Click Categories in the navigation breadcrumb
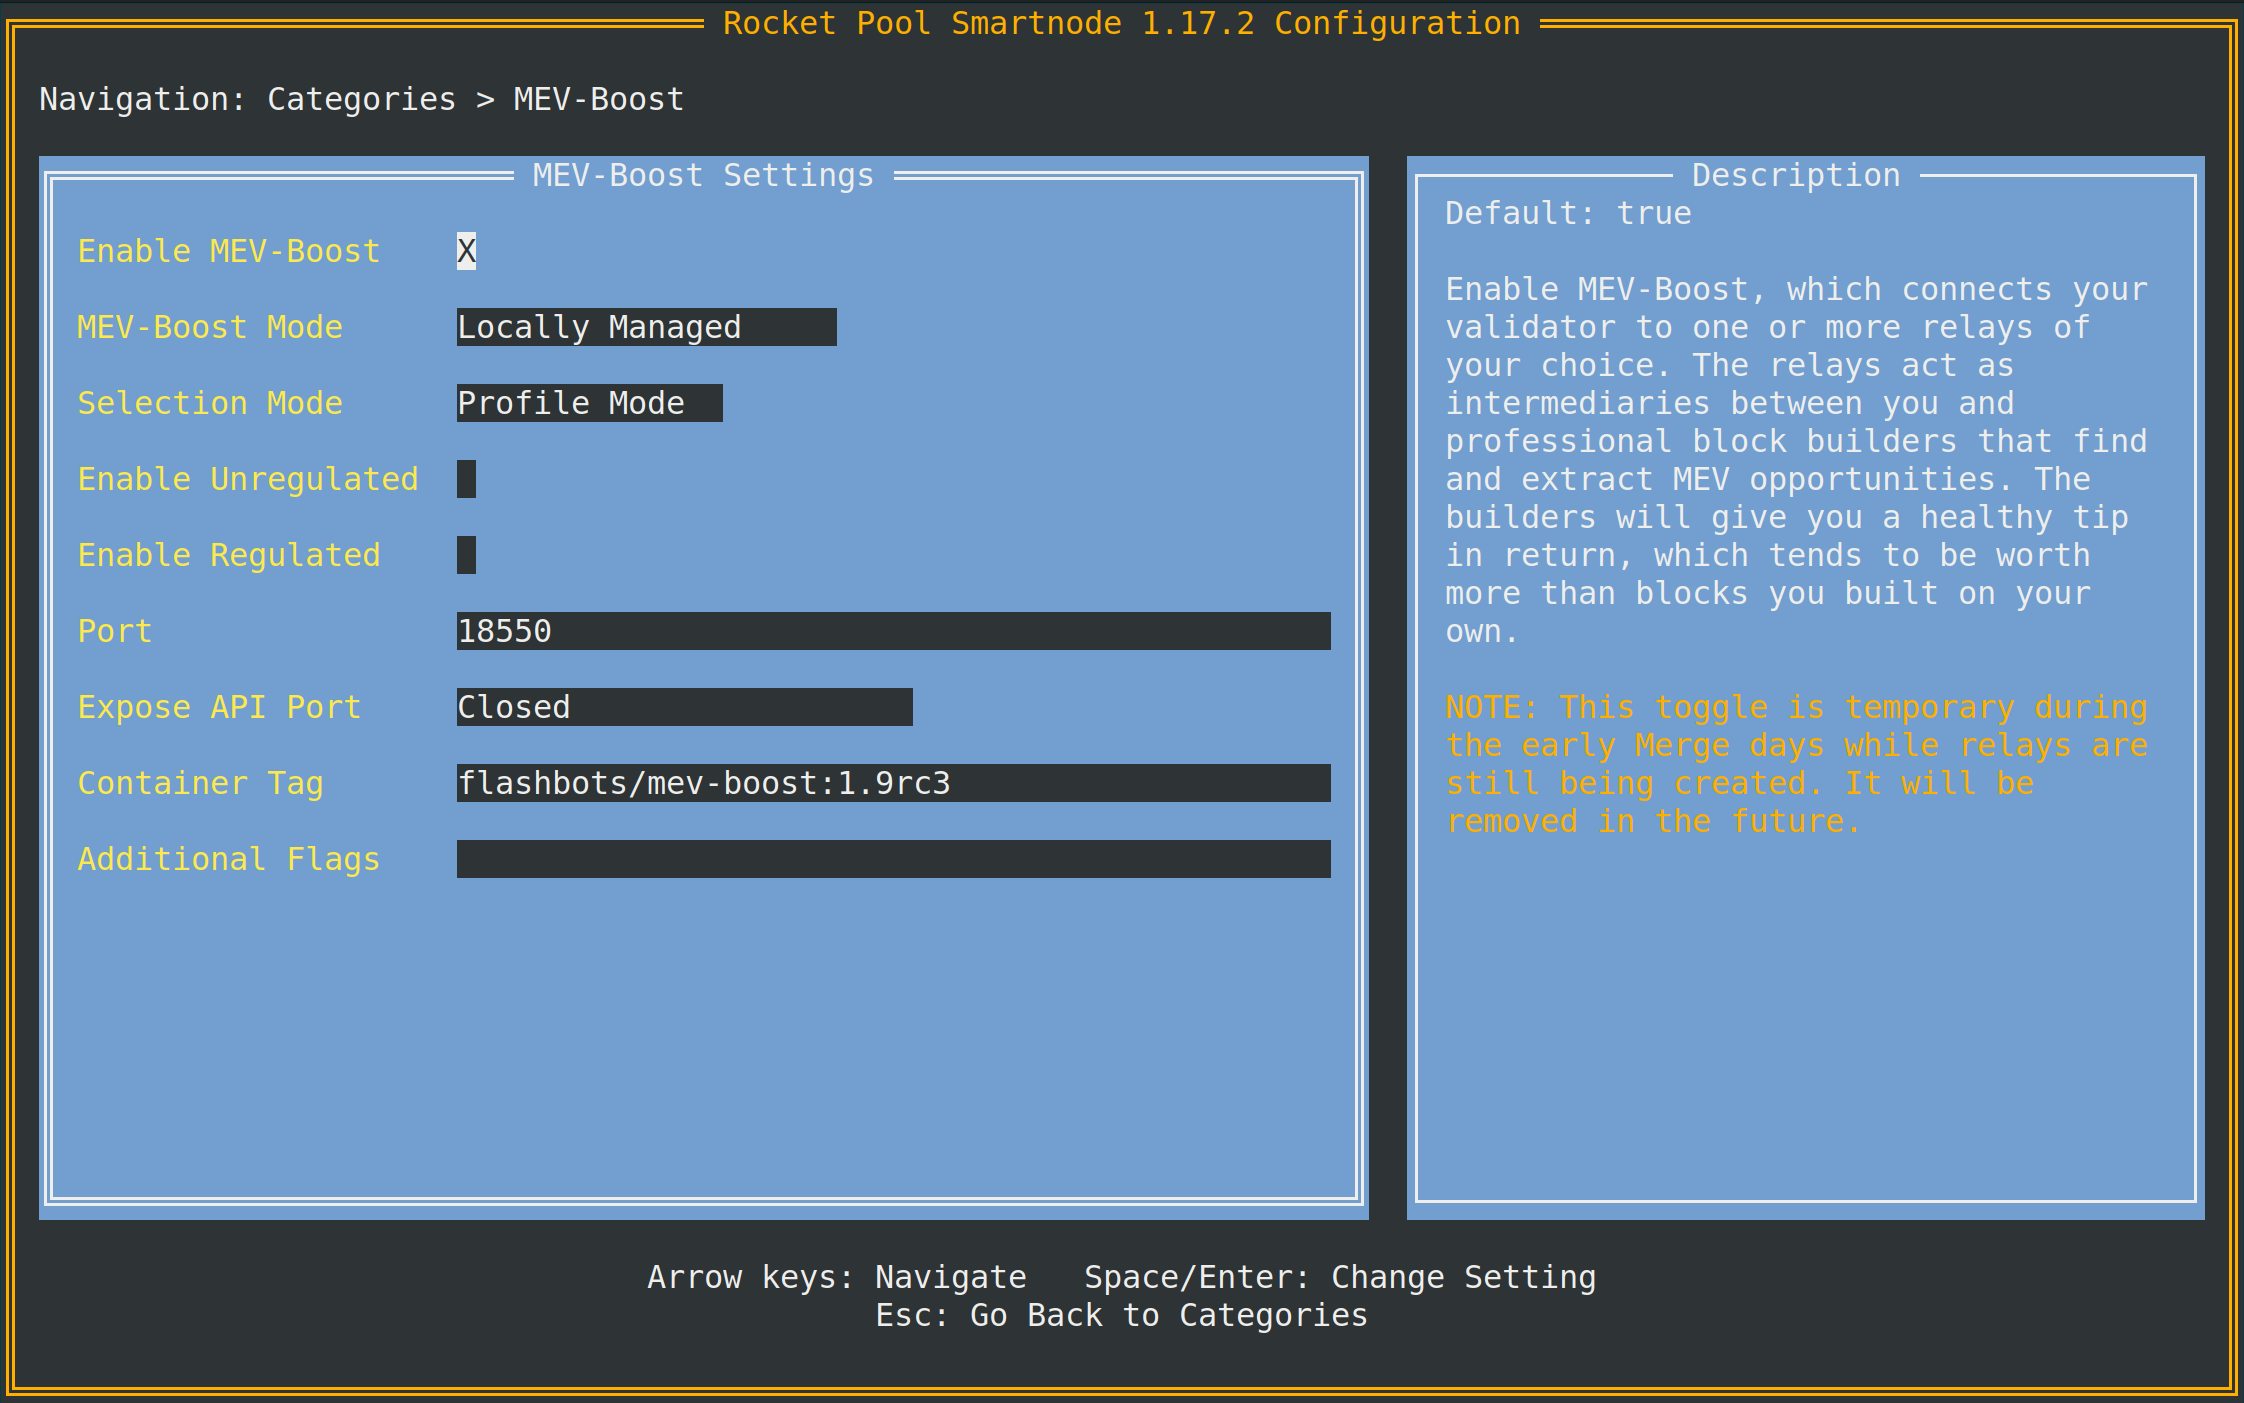Viewport: 2244px width, 1403px height. pos(361,99)
